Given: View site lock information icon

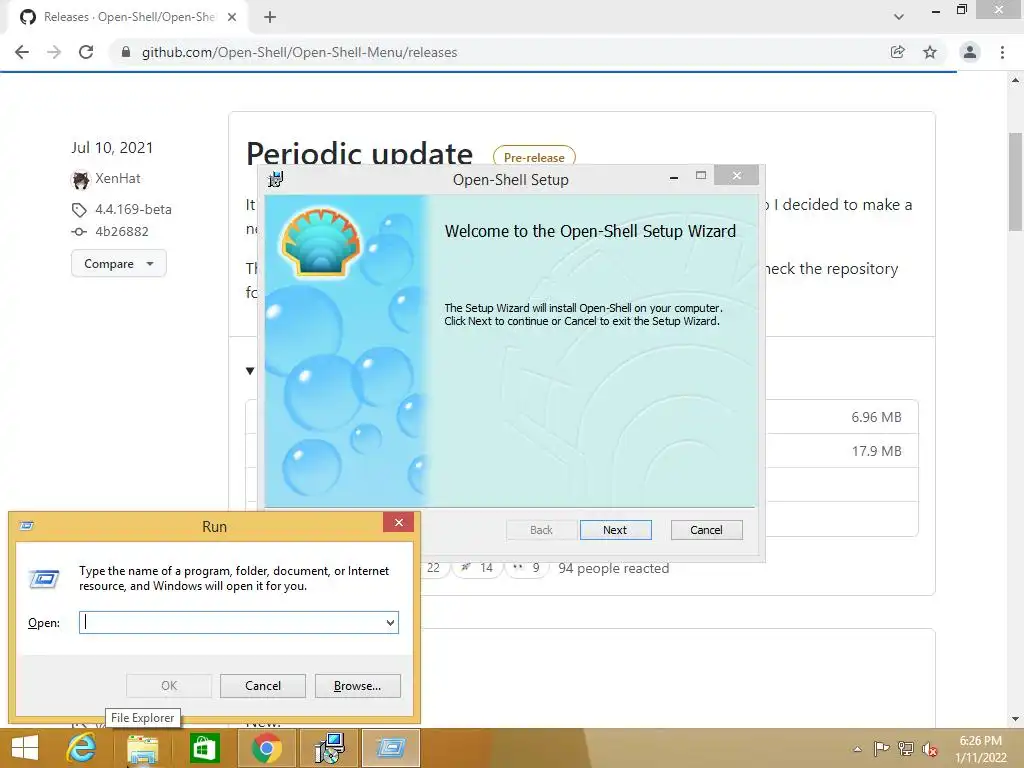Looking at the screenshot, I should point(126,52).
